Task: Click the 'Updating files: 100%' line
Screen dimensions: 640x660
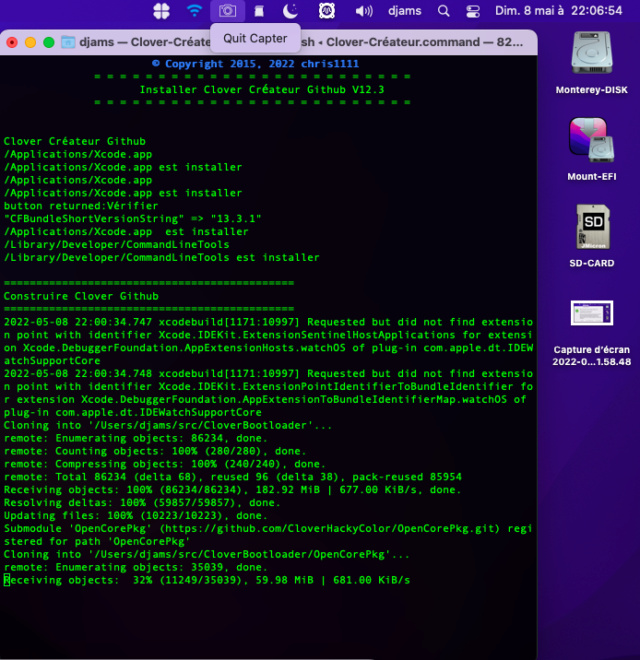Action: pos(135,516)
